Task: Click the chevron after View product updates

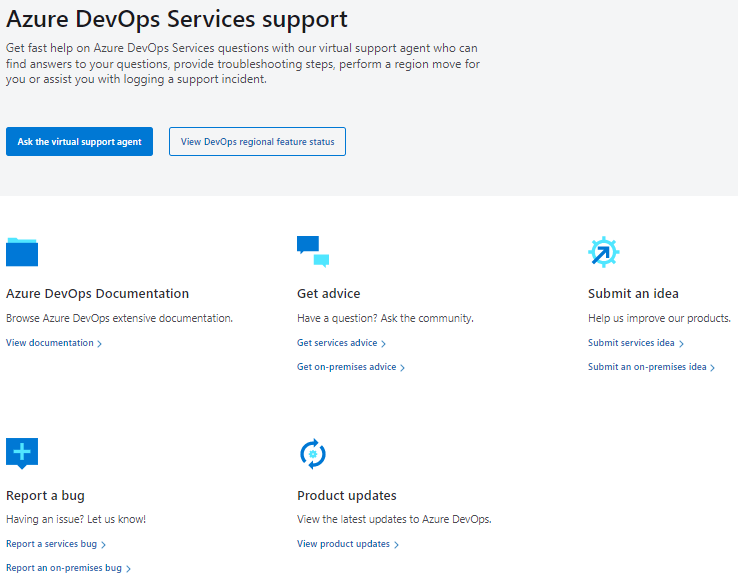Action: point(396,545)
